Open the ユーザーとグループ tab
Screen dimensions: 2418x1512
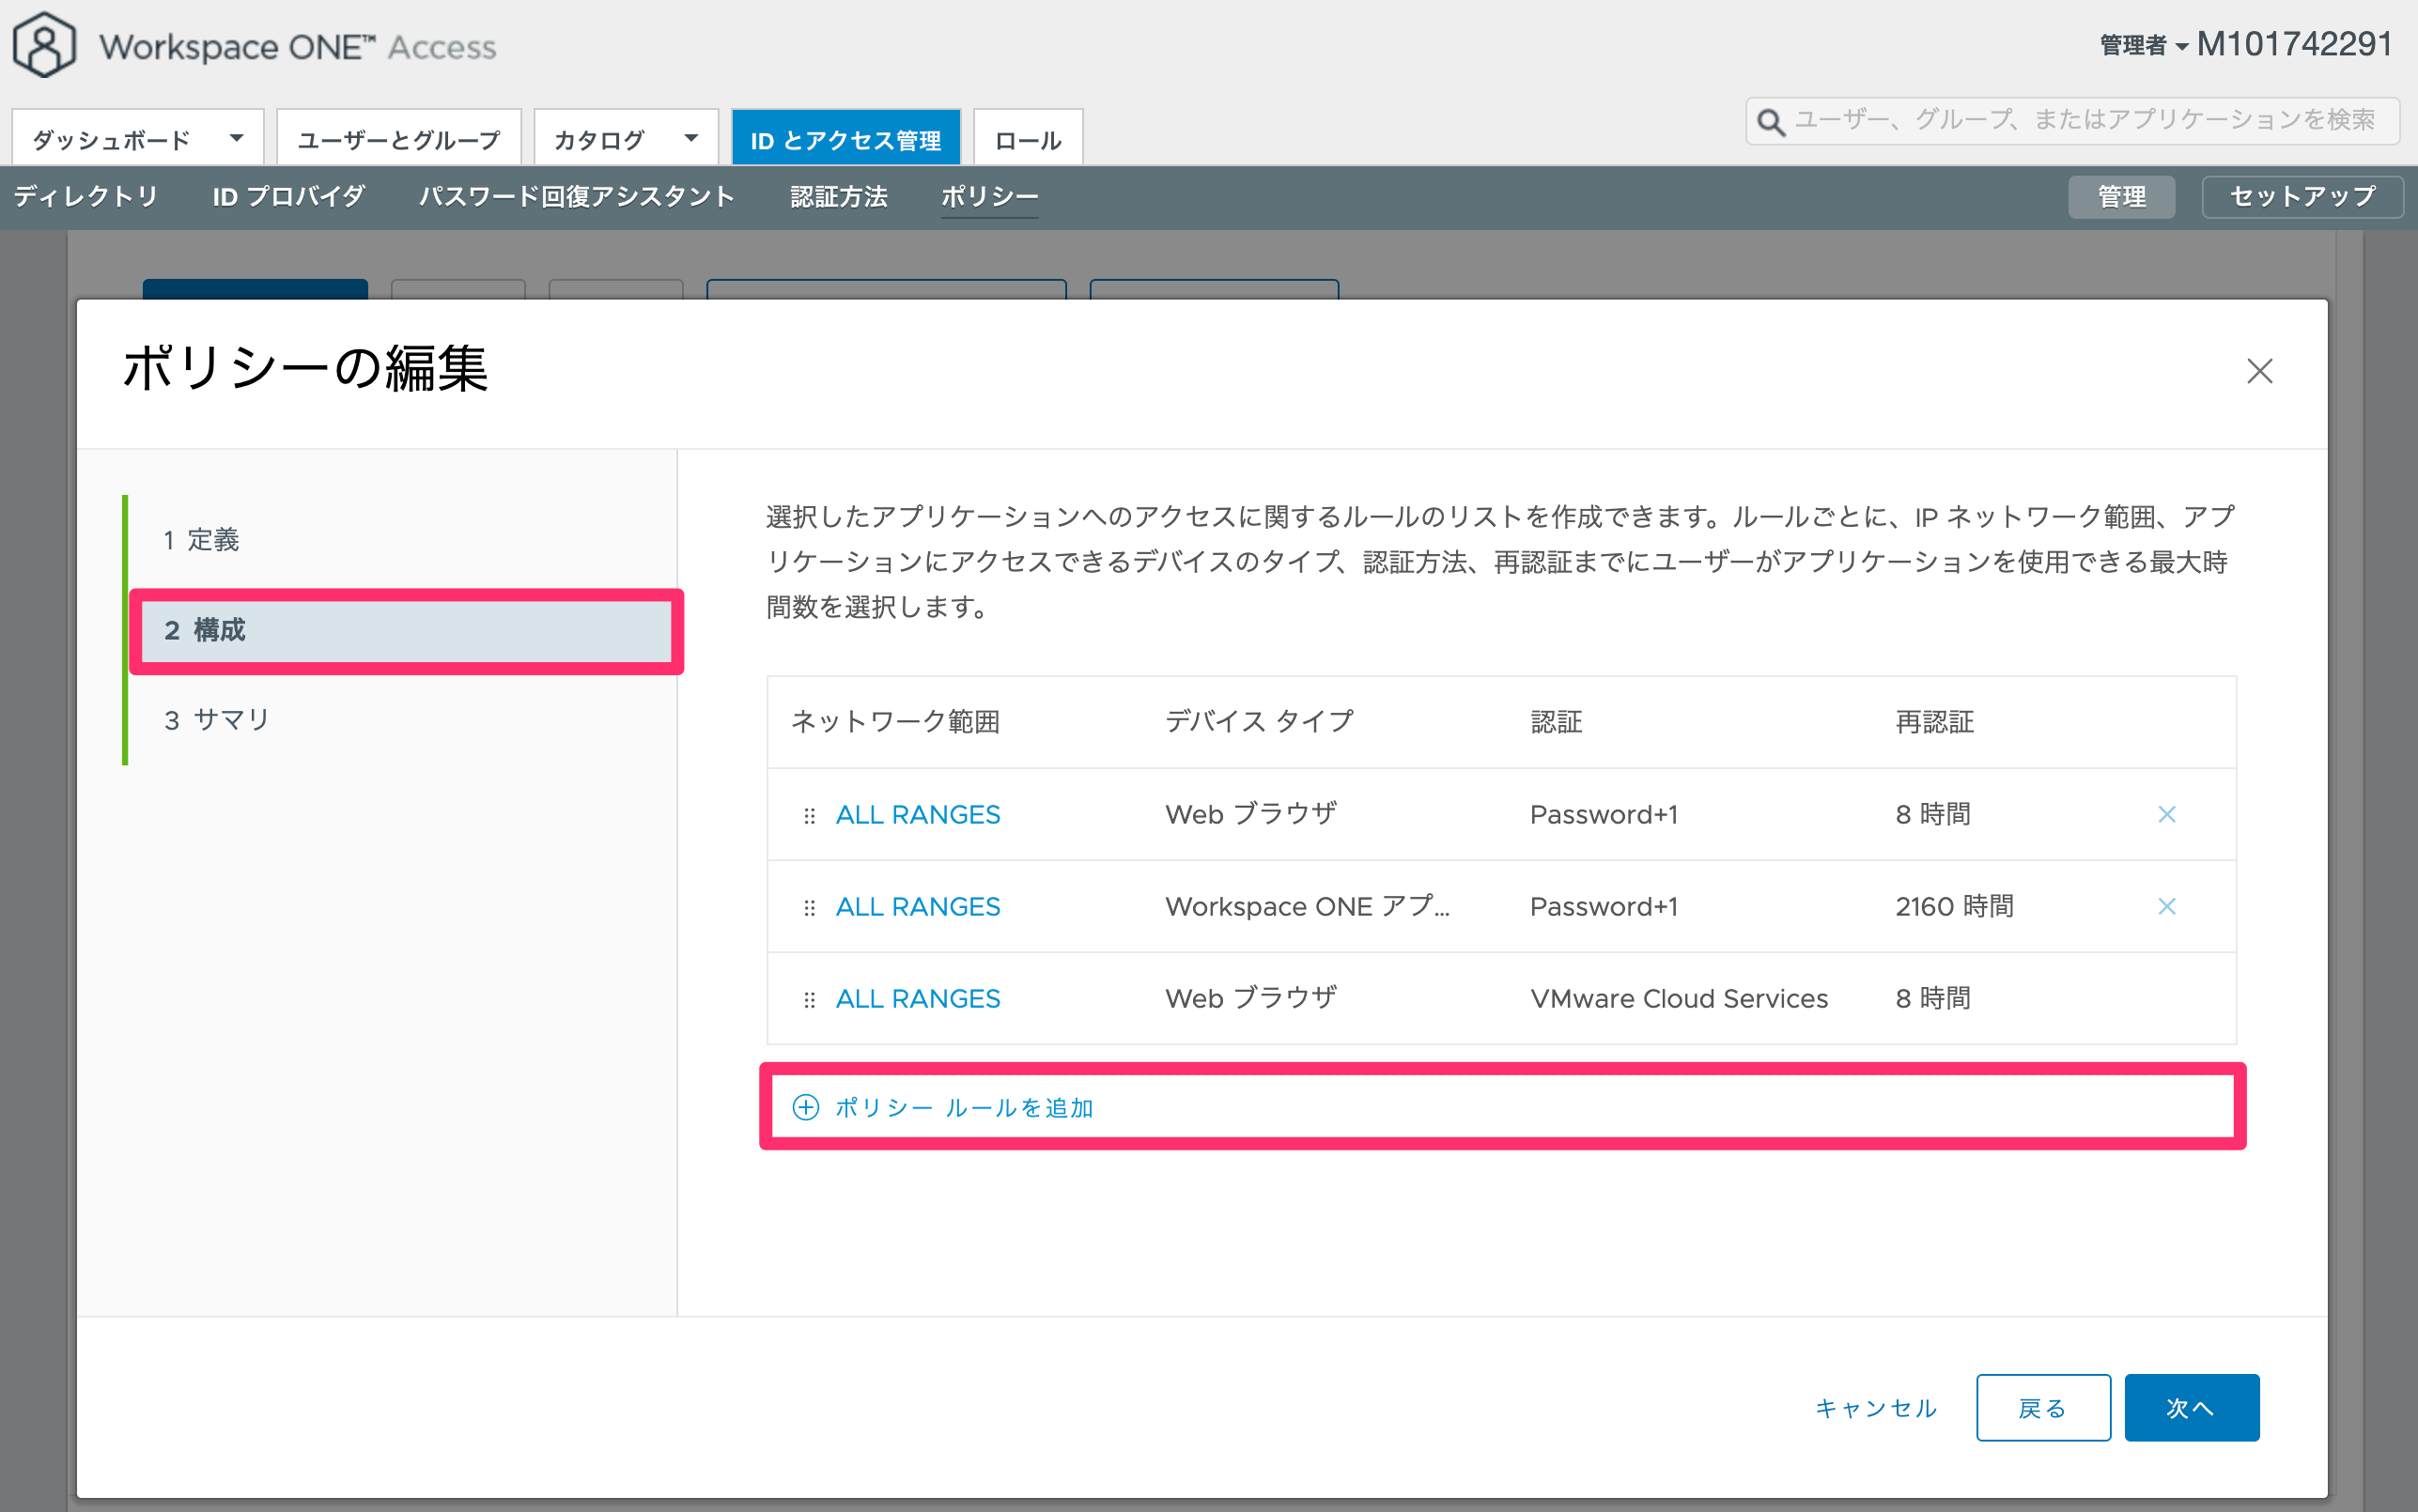coord(398,138)
